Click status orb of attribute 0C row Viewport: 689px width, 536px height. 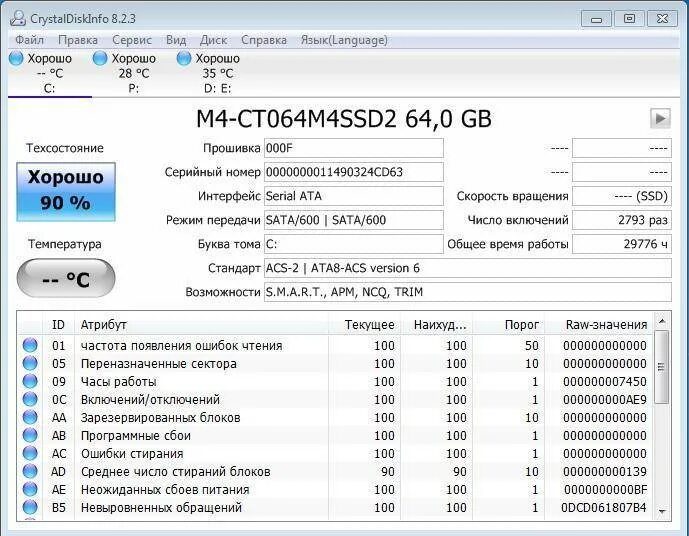pos(30,399)
